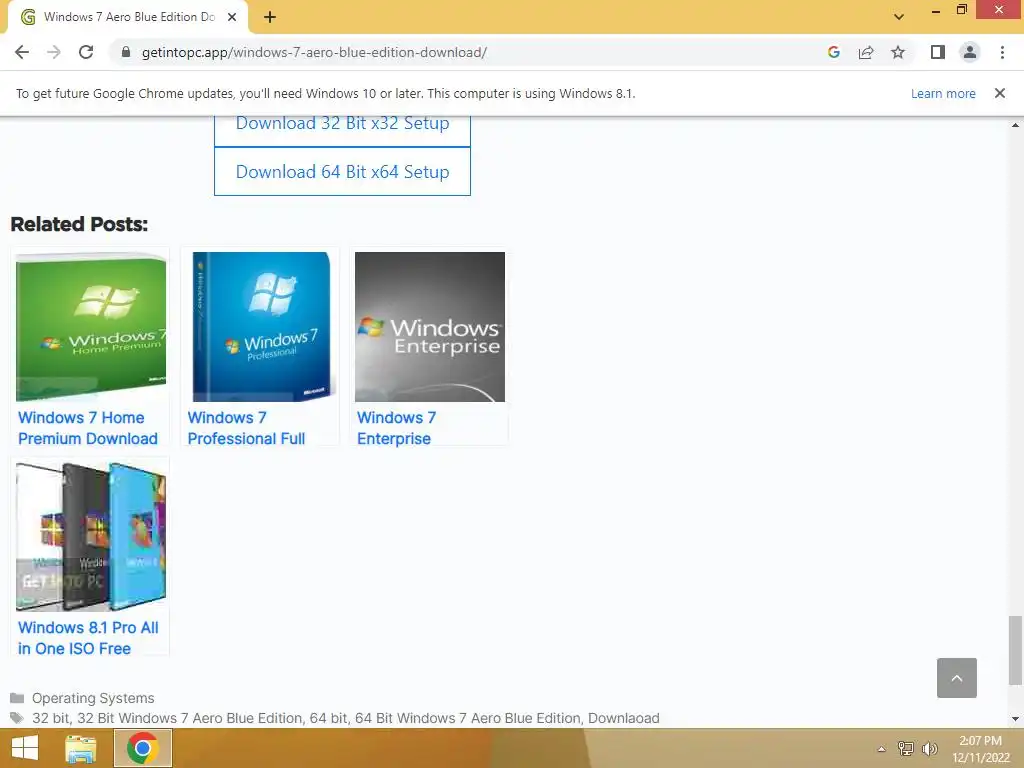Open File Explorer from the taskbar
Viewport: 1024px width, 768px height.
pyautogui.click(x=81, y=748)
